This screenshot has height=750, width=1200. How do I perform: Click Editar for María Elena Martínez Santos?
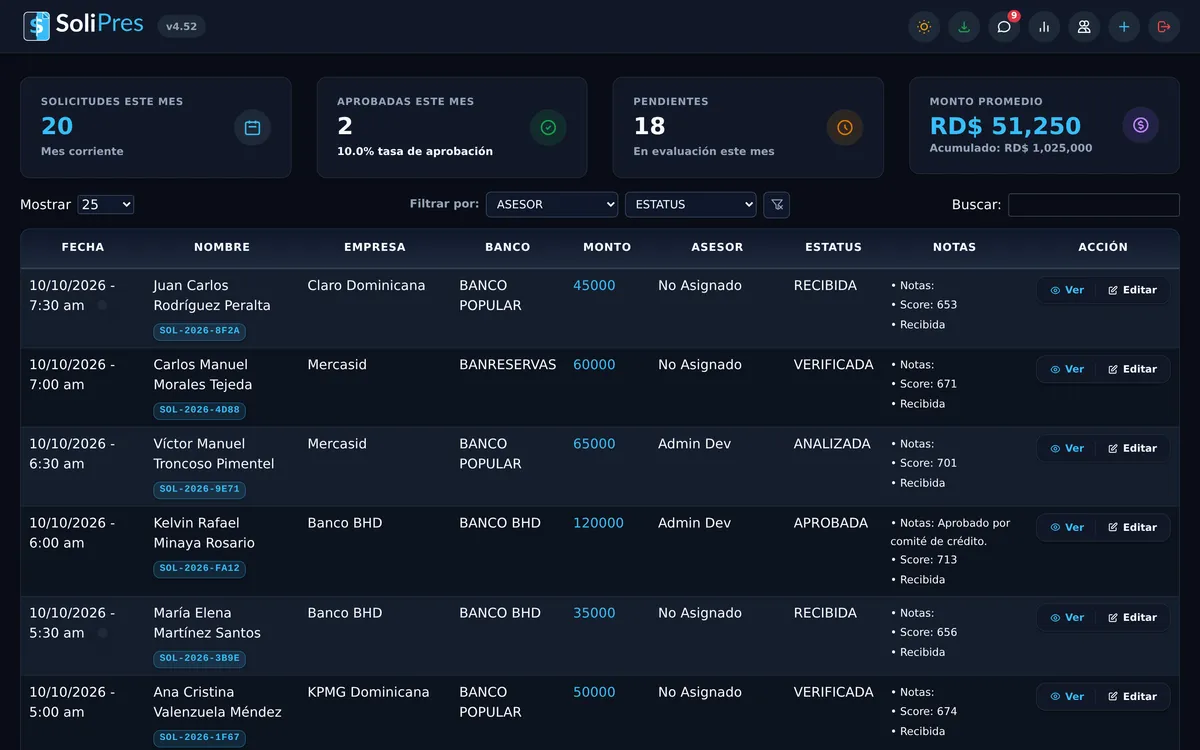tap(1132, 618)
